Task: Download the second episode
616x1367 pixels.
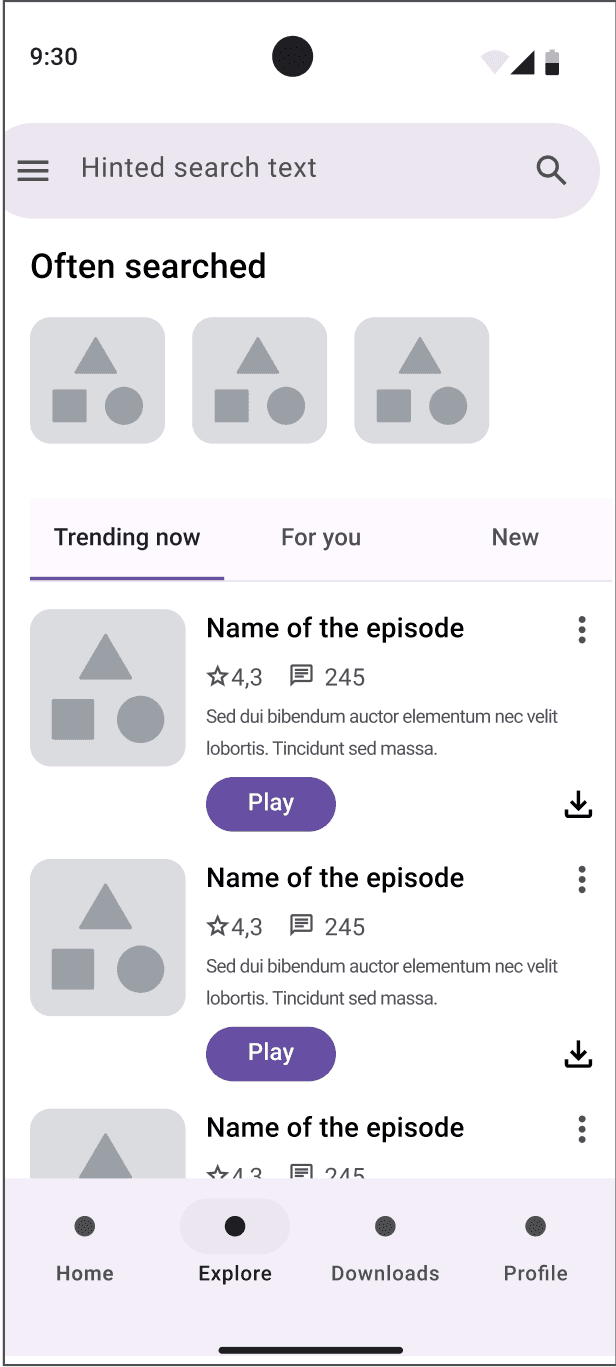Action: 579,1054
